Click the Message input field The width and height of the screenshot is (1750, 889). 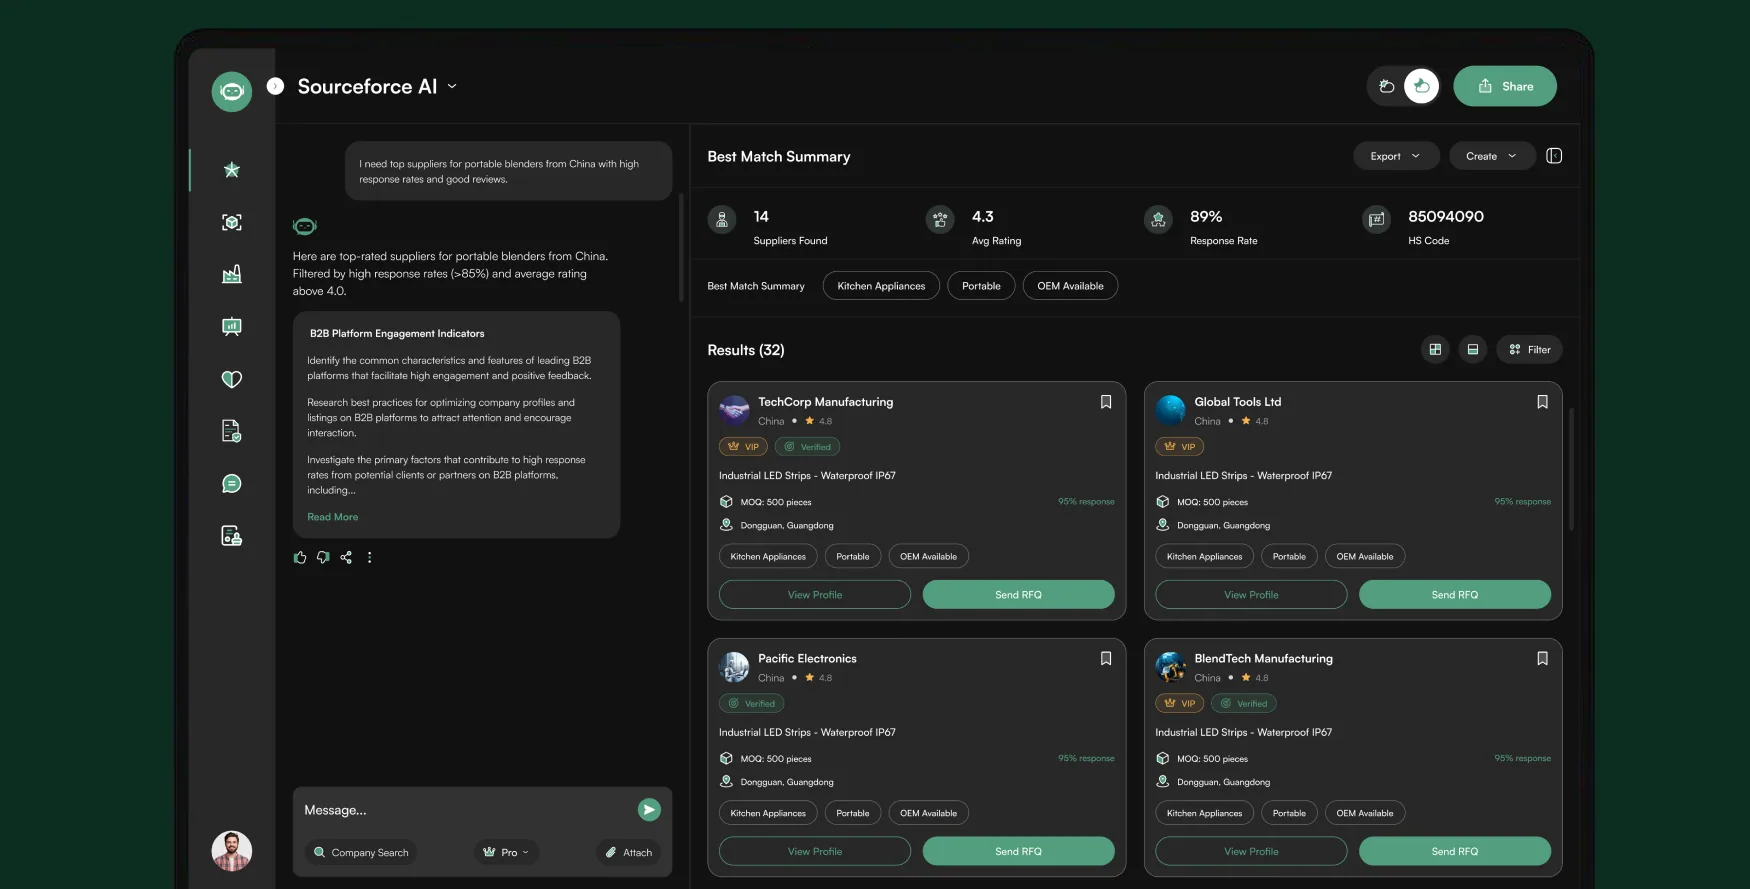click(465, 810)
